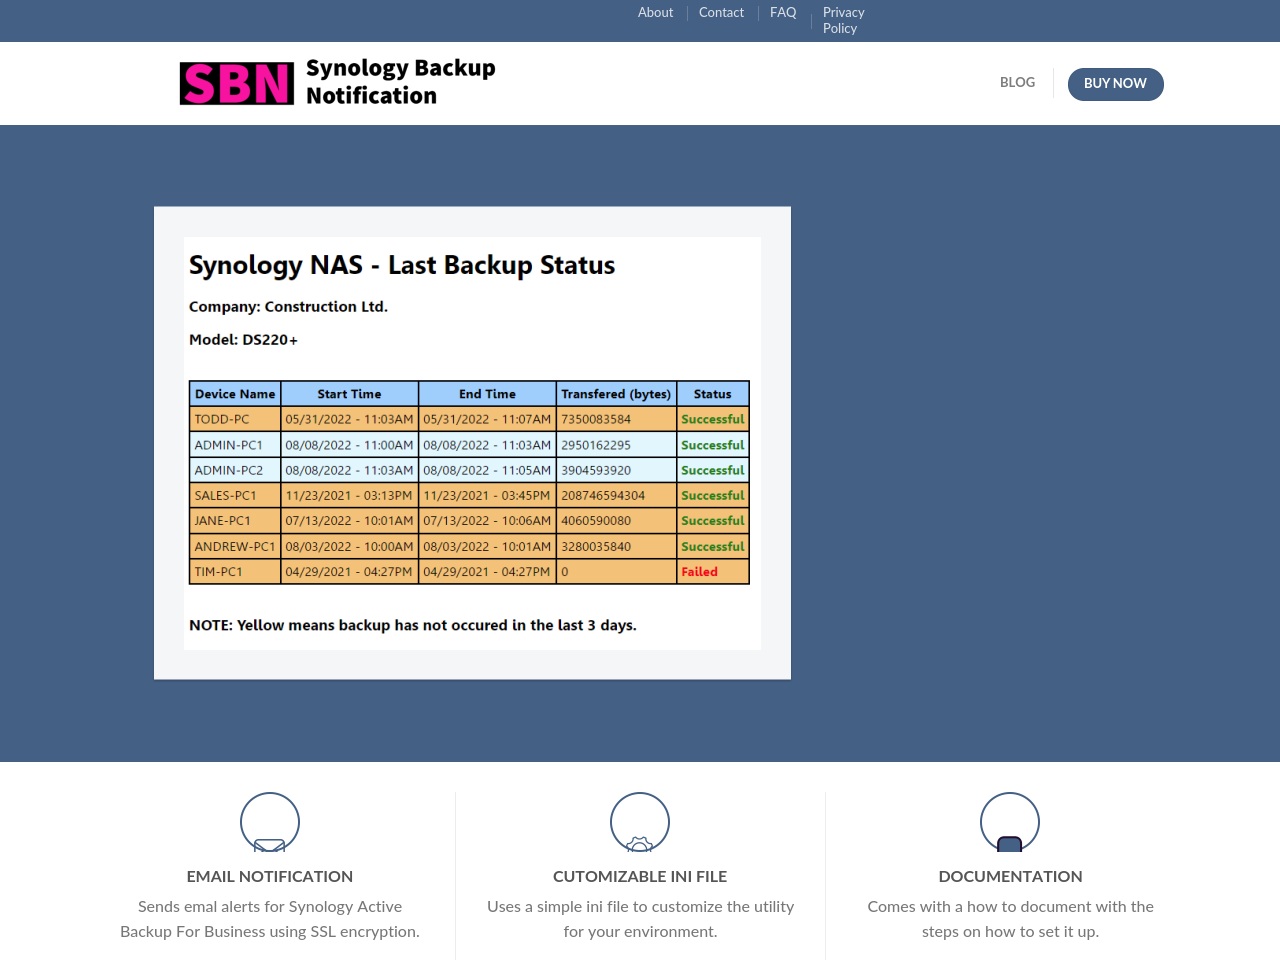
Task: Click the how to document description text
Action: click(1010, 919)
